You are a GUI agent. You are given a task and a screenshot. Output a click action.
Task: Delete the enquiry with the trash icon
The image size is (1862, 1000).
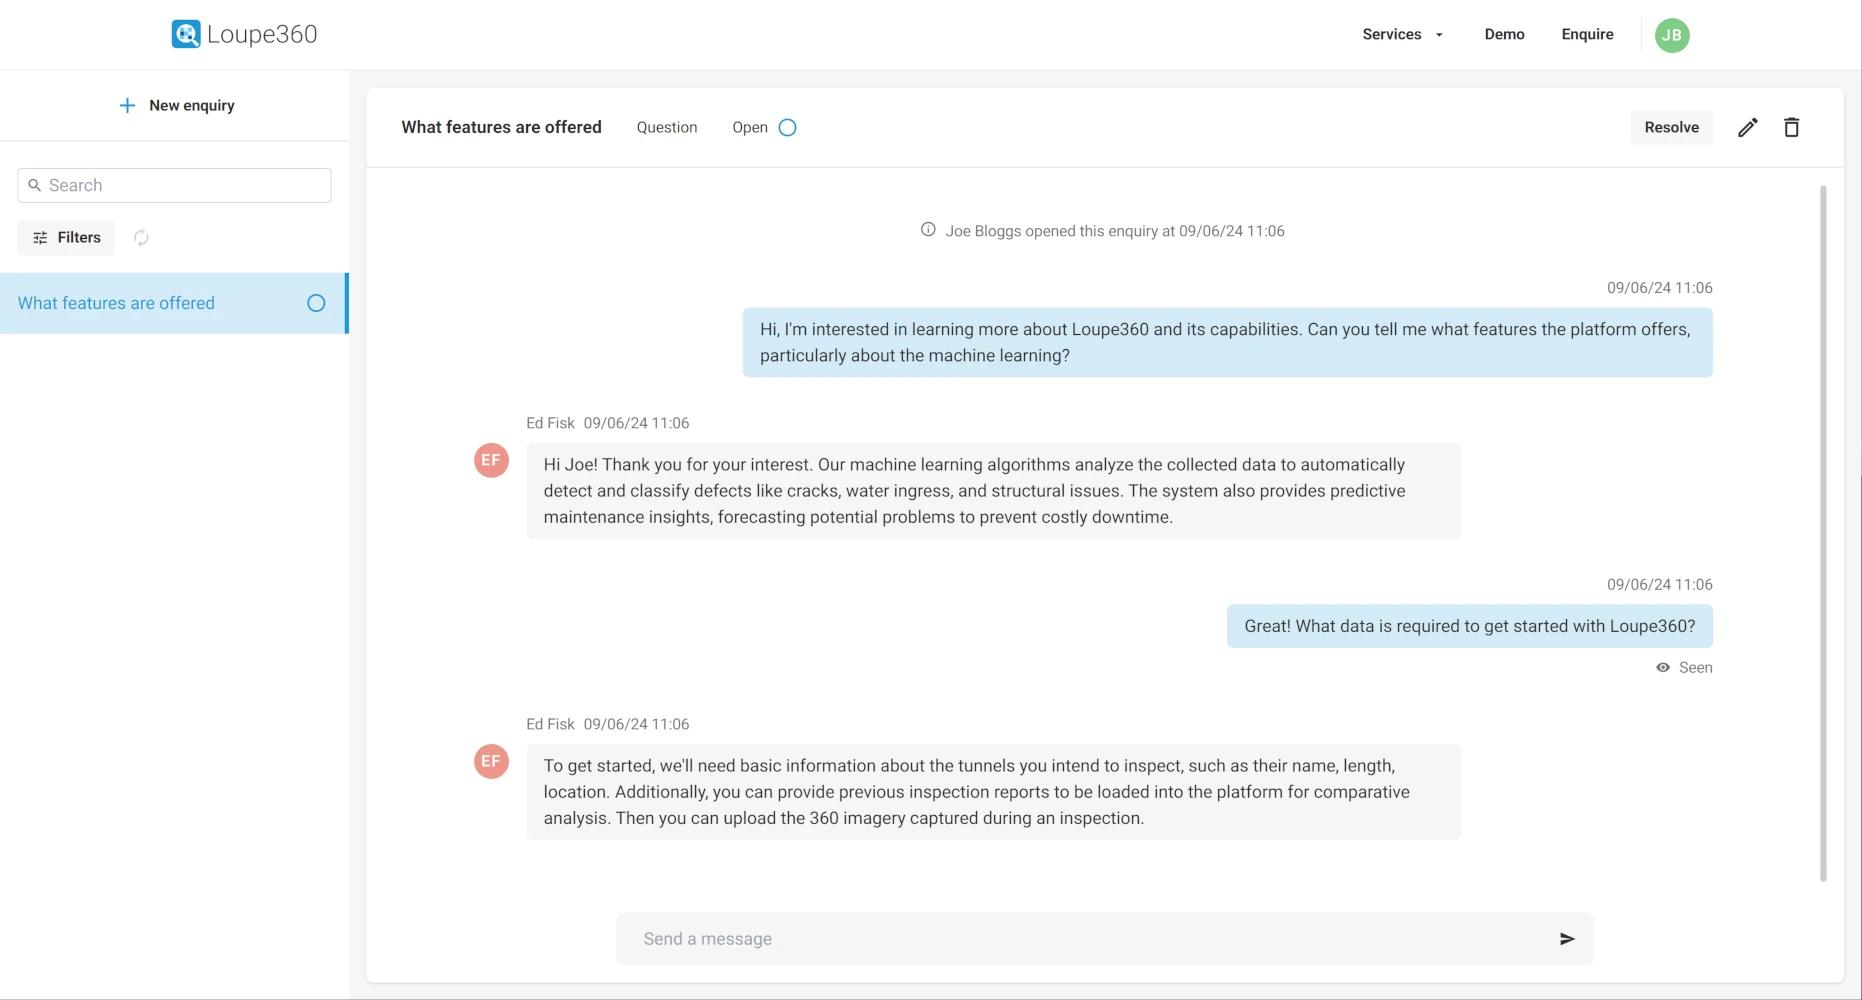point(1791,127)
